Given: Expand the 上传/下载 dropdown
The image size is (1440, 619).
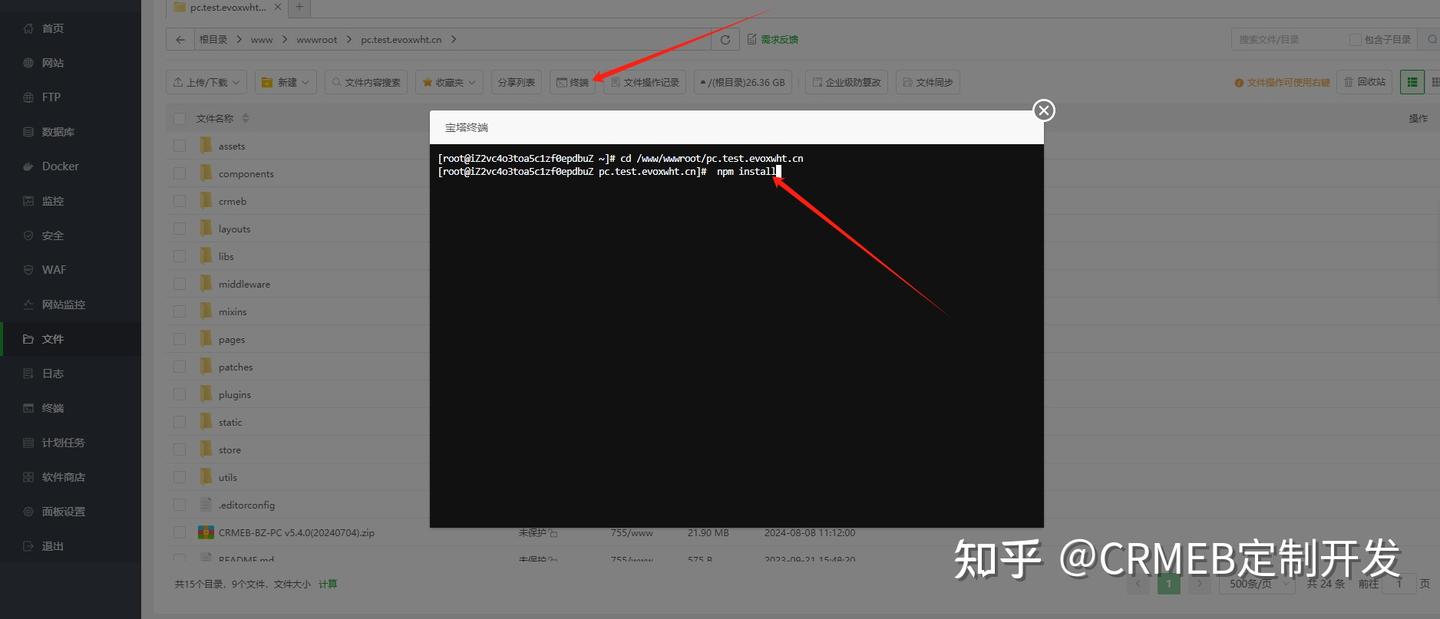Looking at the screenshot, I should [x=206, y=82].
